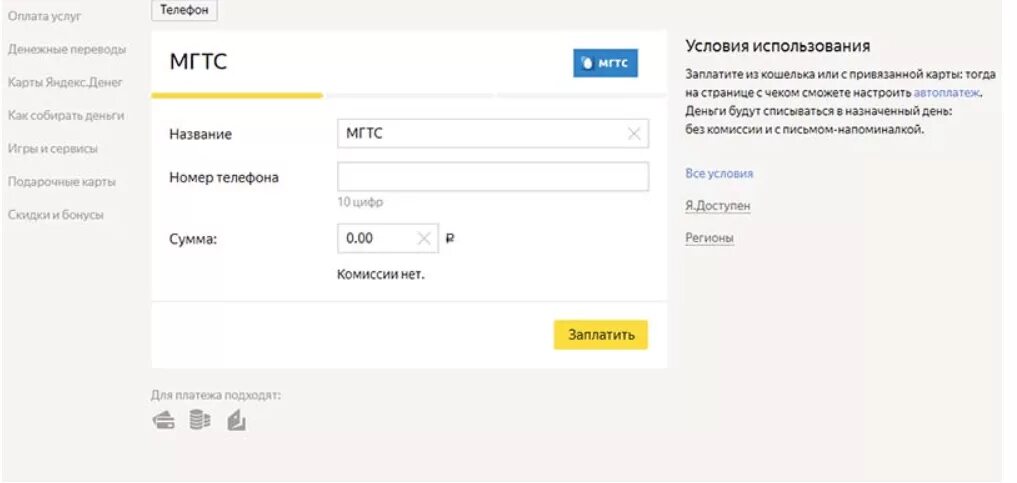The width and height of the screenshot is (1017, 483).
Task: Click the coins wallet payment icon
Action: click(x=200, y=420)
